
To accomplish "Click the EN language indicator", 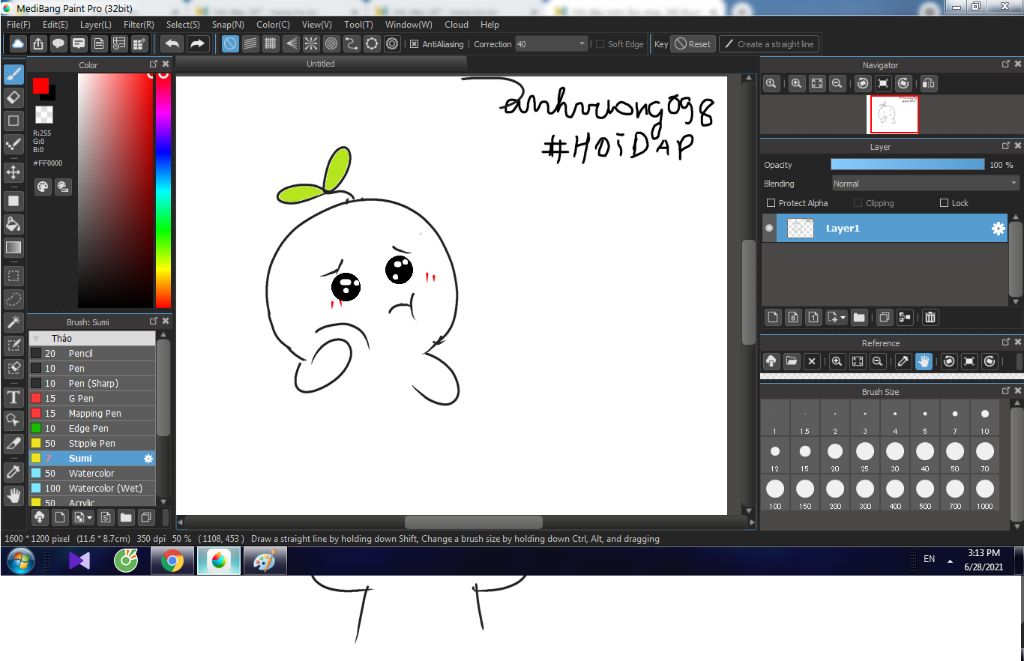I will (929, 559).
